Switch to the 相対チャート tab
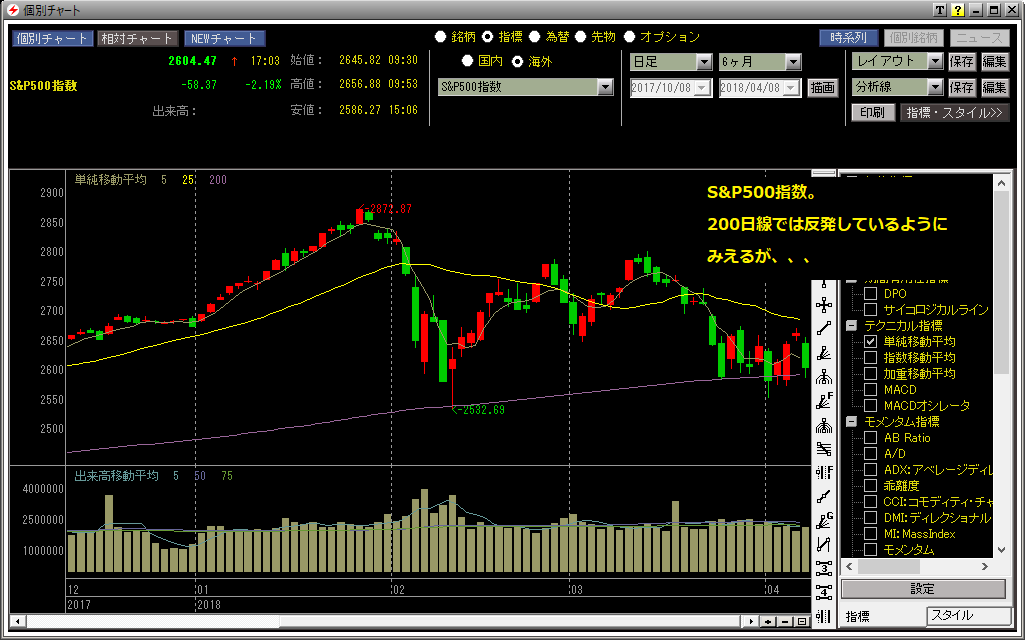1025x640 pixels. pos(137,39)
